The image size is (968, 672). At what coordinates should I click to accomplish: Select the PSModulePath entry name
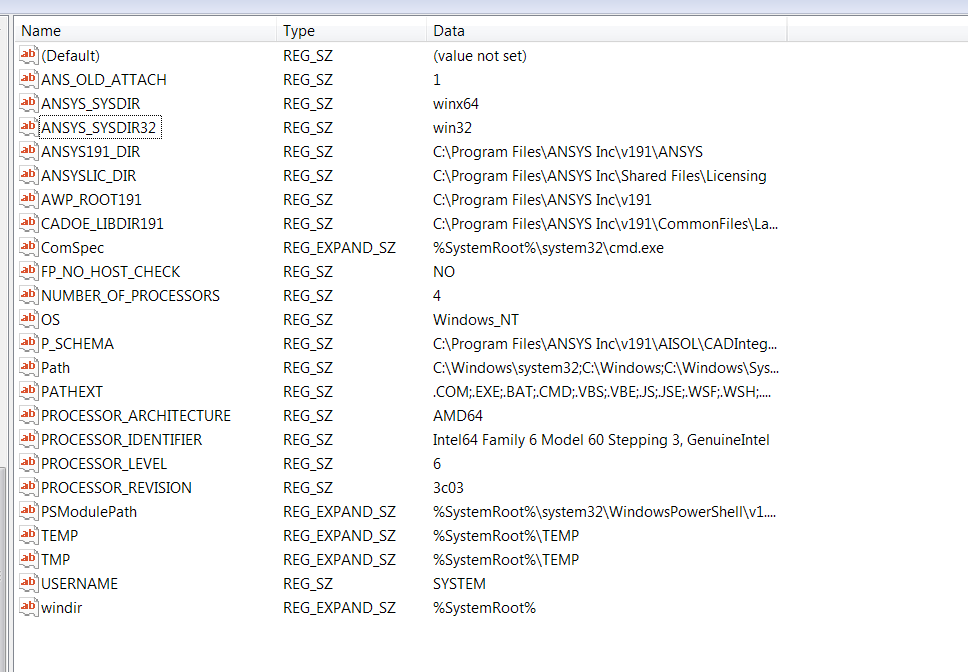(89, 512)
